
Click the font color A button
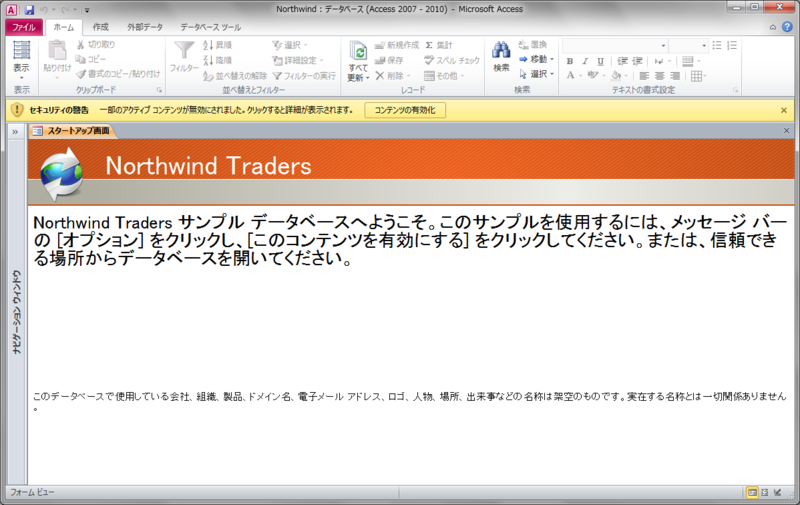570,75
